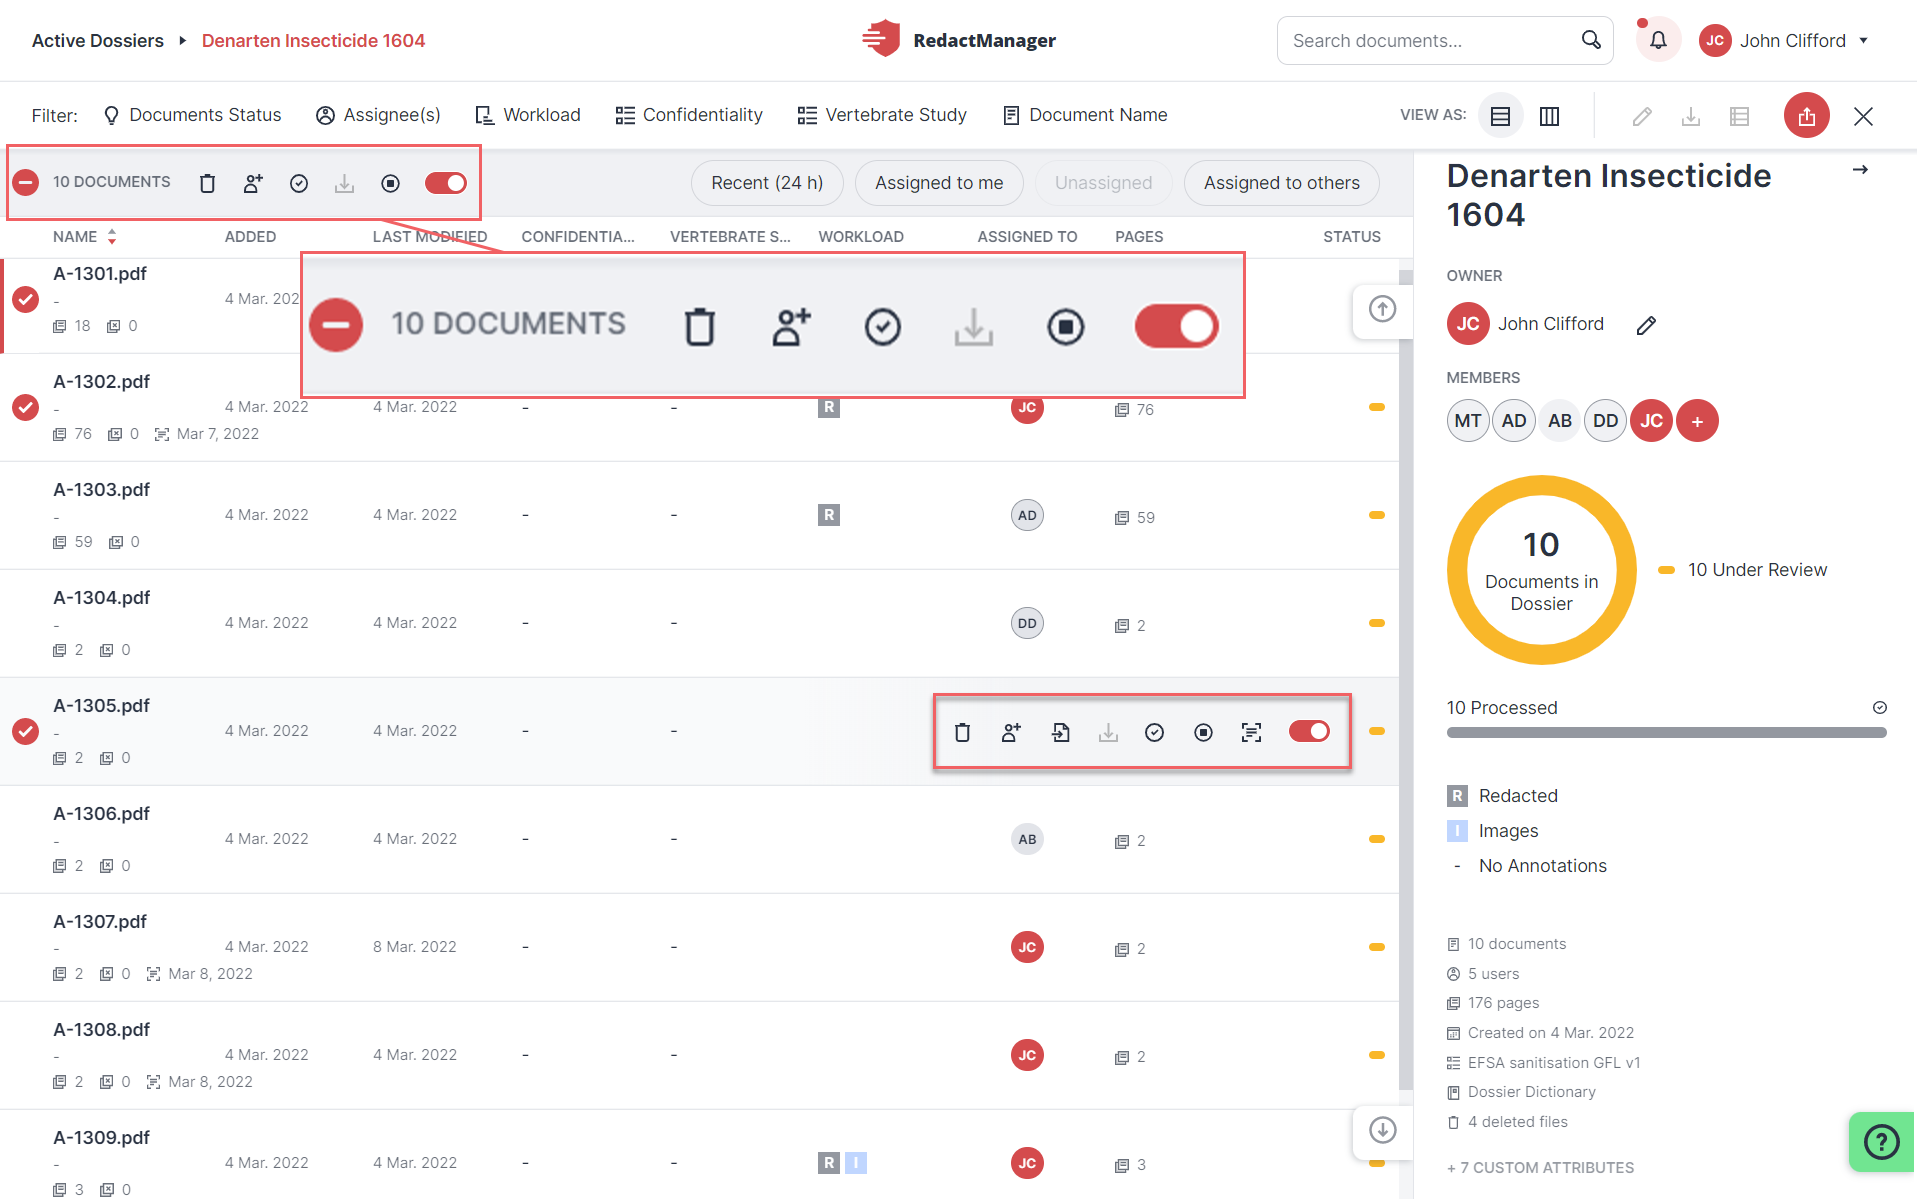Viewport: 1917px width, 1201px height.
Task: Edit dossier owner with pencil icon
Action: [x=1646, y=325]
